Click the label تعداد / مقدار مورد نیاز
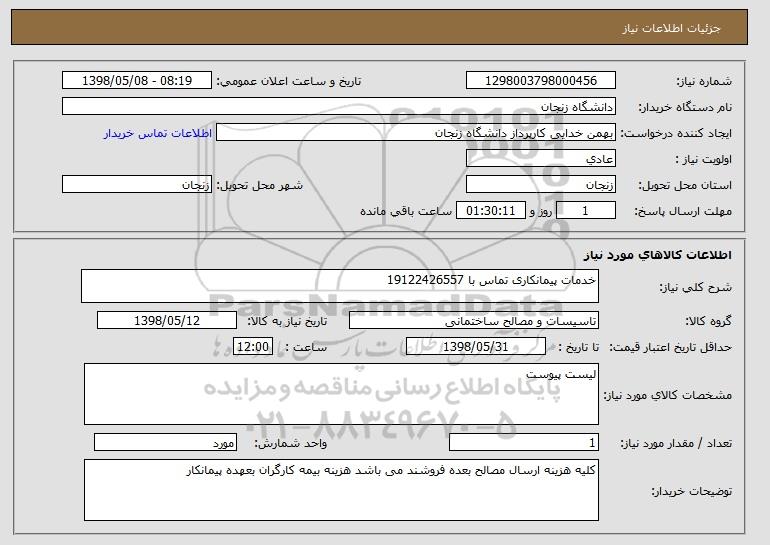The height and width of the screenshot is (545, 770). 676,443
